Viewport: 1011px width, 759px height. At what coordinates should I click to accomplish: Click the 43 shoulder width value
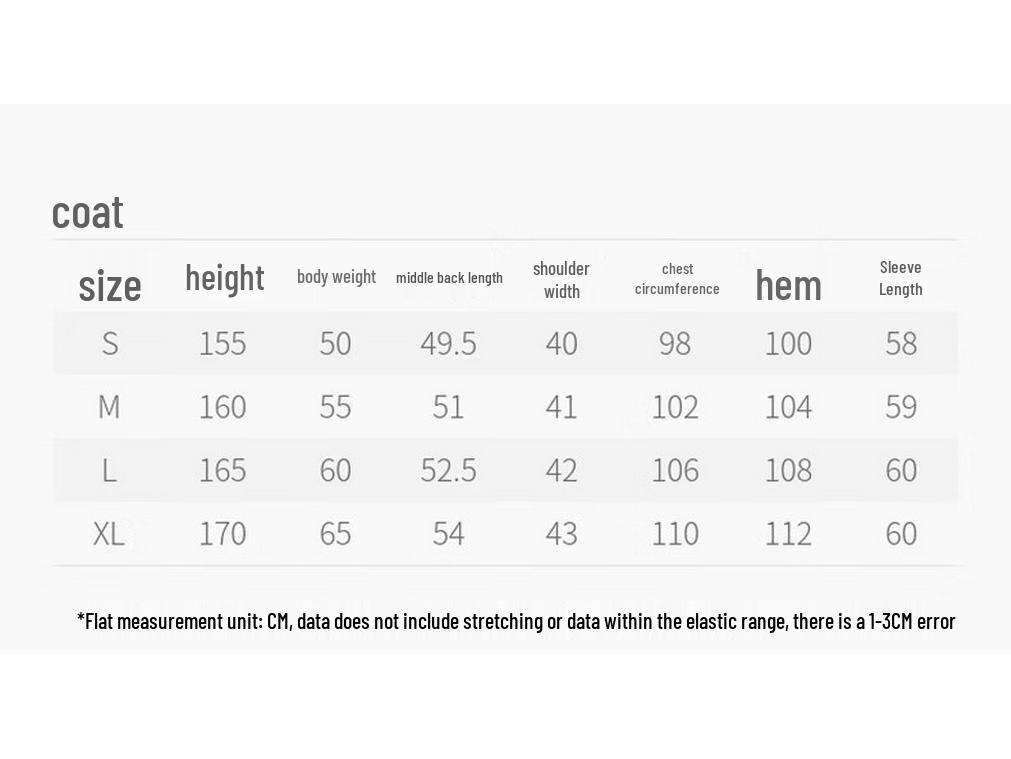561,533
